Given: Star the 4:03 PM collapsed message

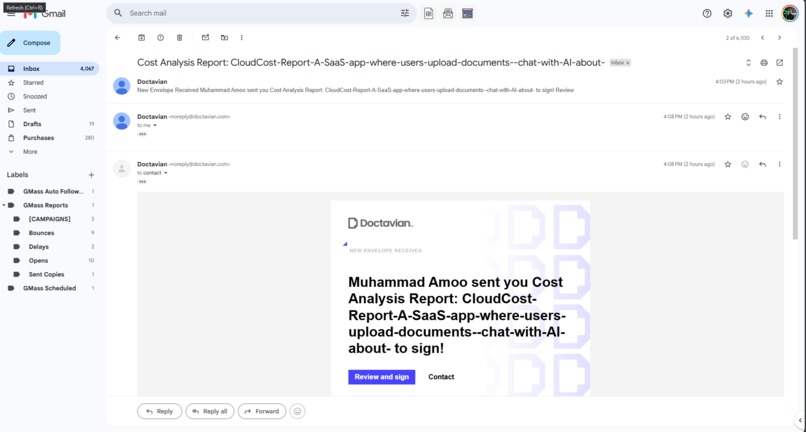Looking at the screenshot, I should 780,82.
